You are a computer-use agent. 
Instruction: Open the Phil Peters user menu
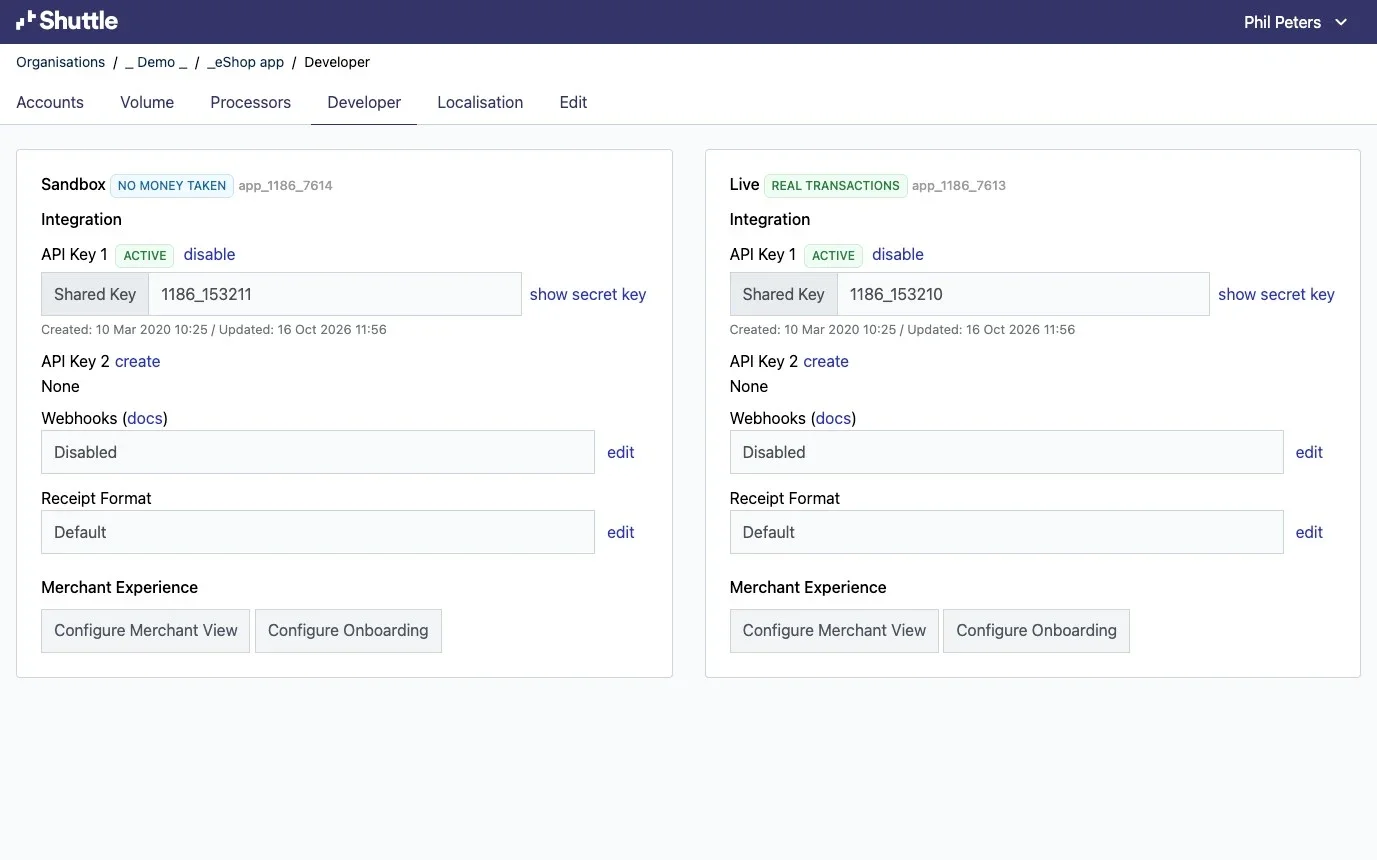click(1296, 22)
